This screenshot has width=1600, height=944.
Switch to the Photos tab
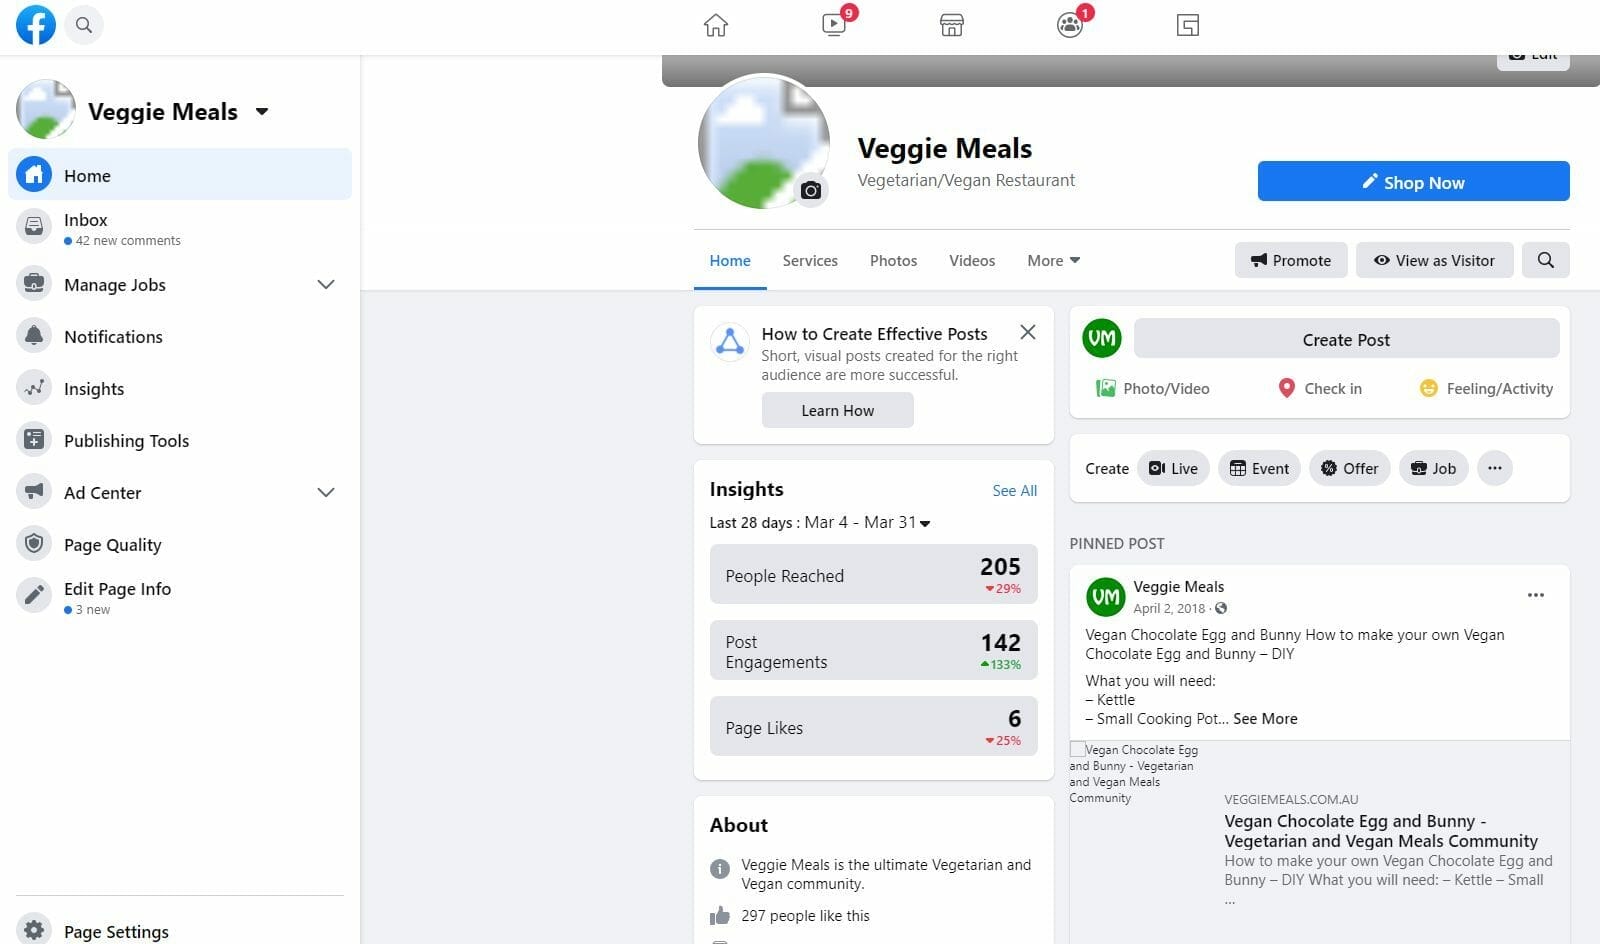pos(892,260)
